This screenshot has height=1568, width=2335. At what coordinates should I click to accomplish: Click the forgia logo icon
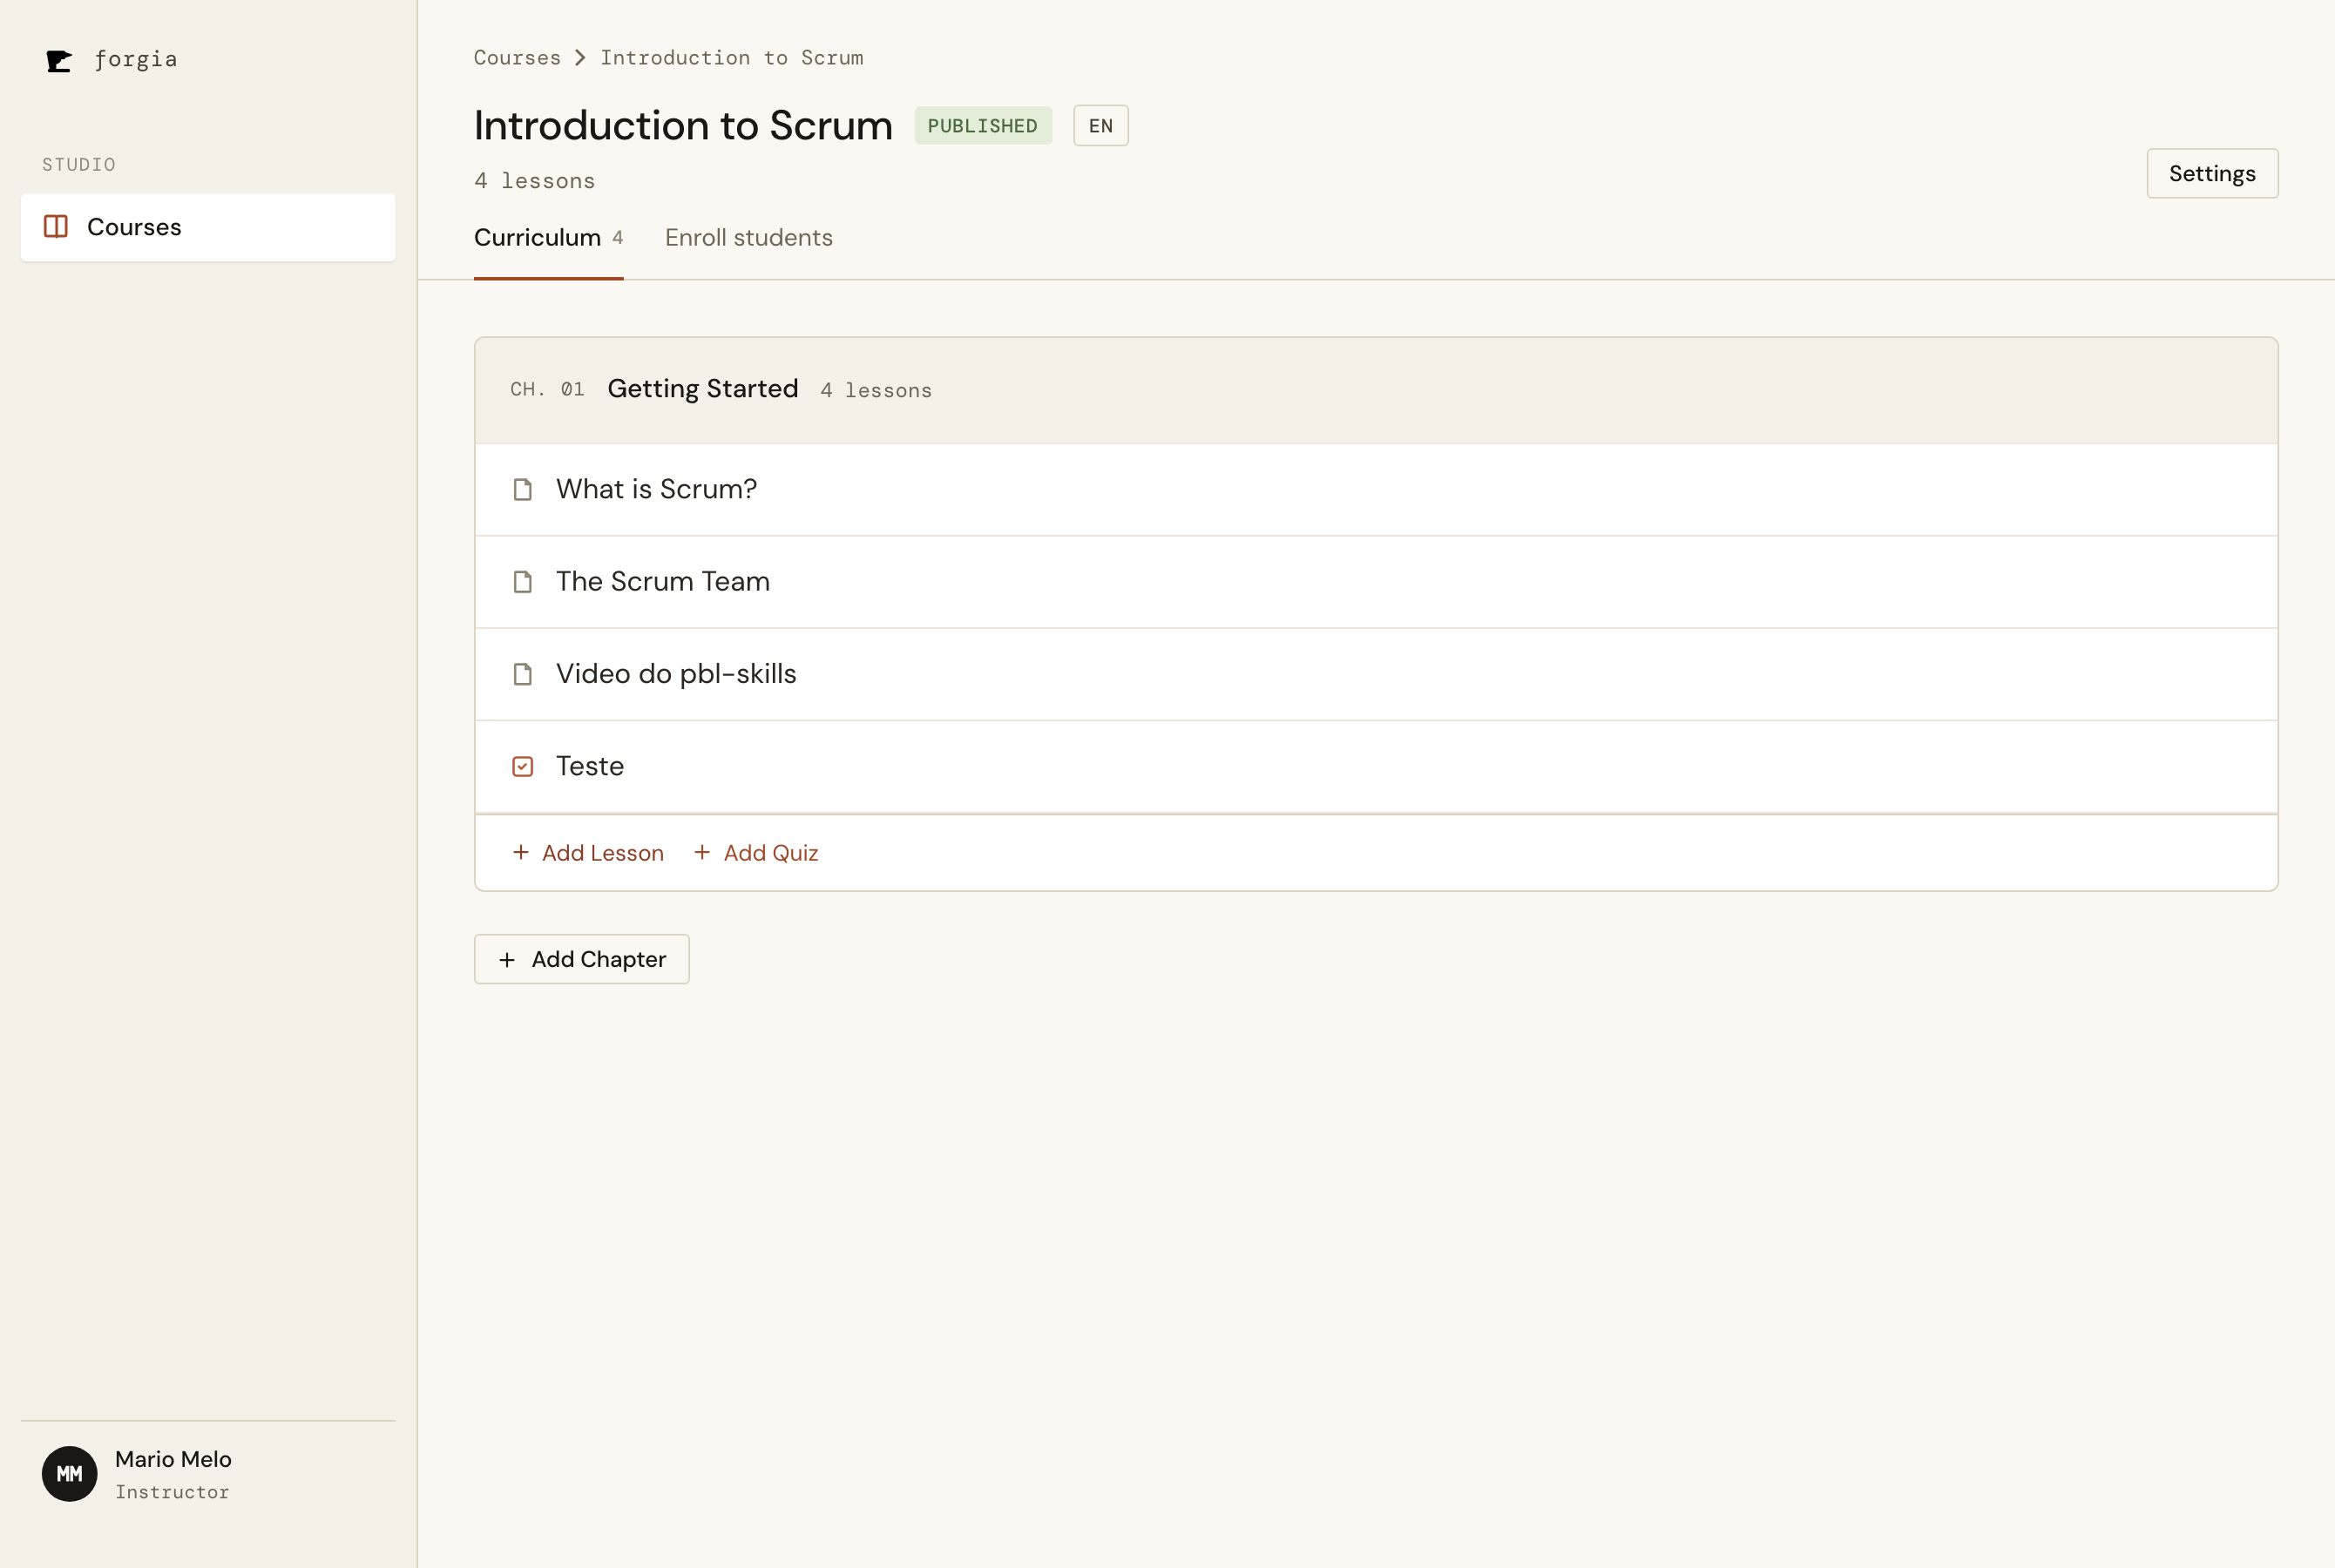click(x=59, y=61)
